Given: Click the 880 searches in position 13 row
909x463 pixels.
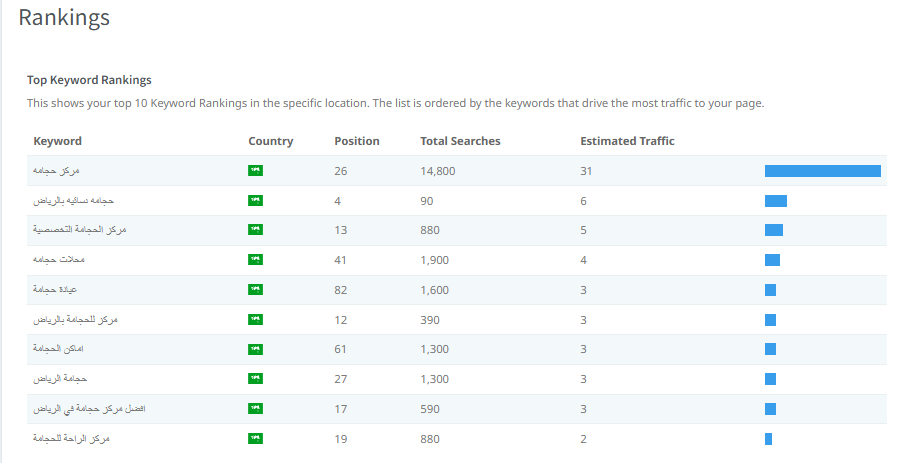Looking at the screenshot, I should pos(430,230).
